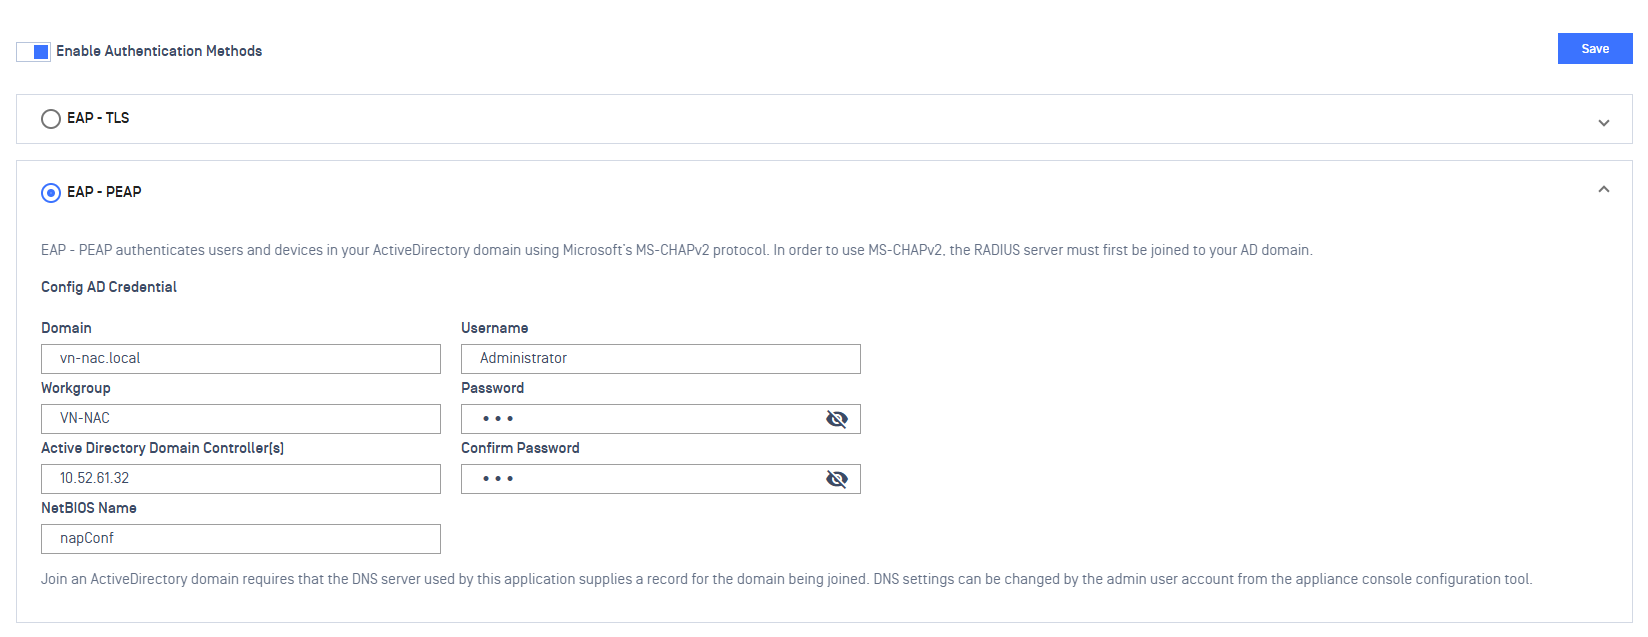Click the EAP - TLS label text

tap(98, 118)
